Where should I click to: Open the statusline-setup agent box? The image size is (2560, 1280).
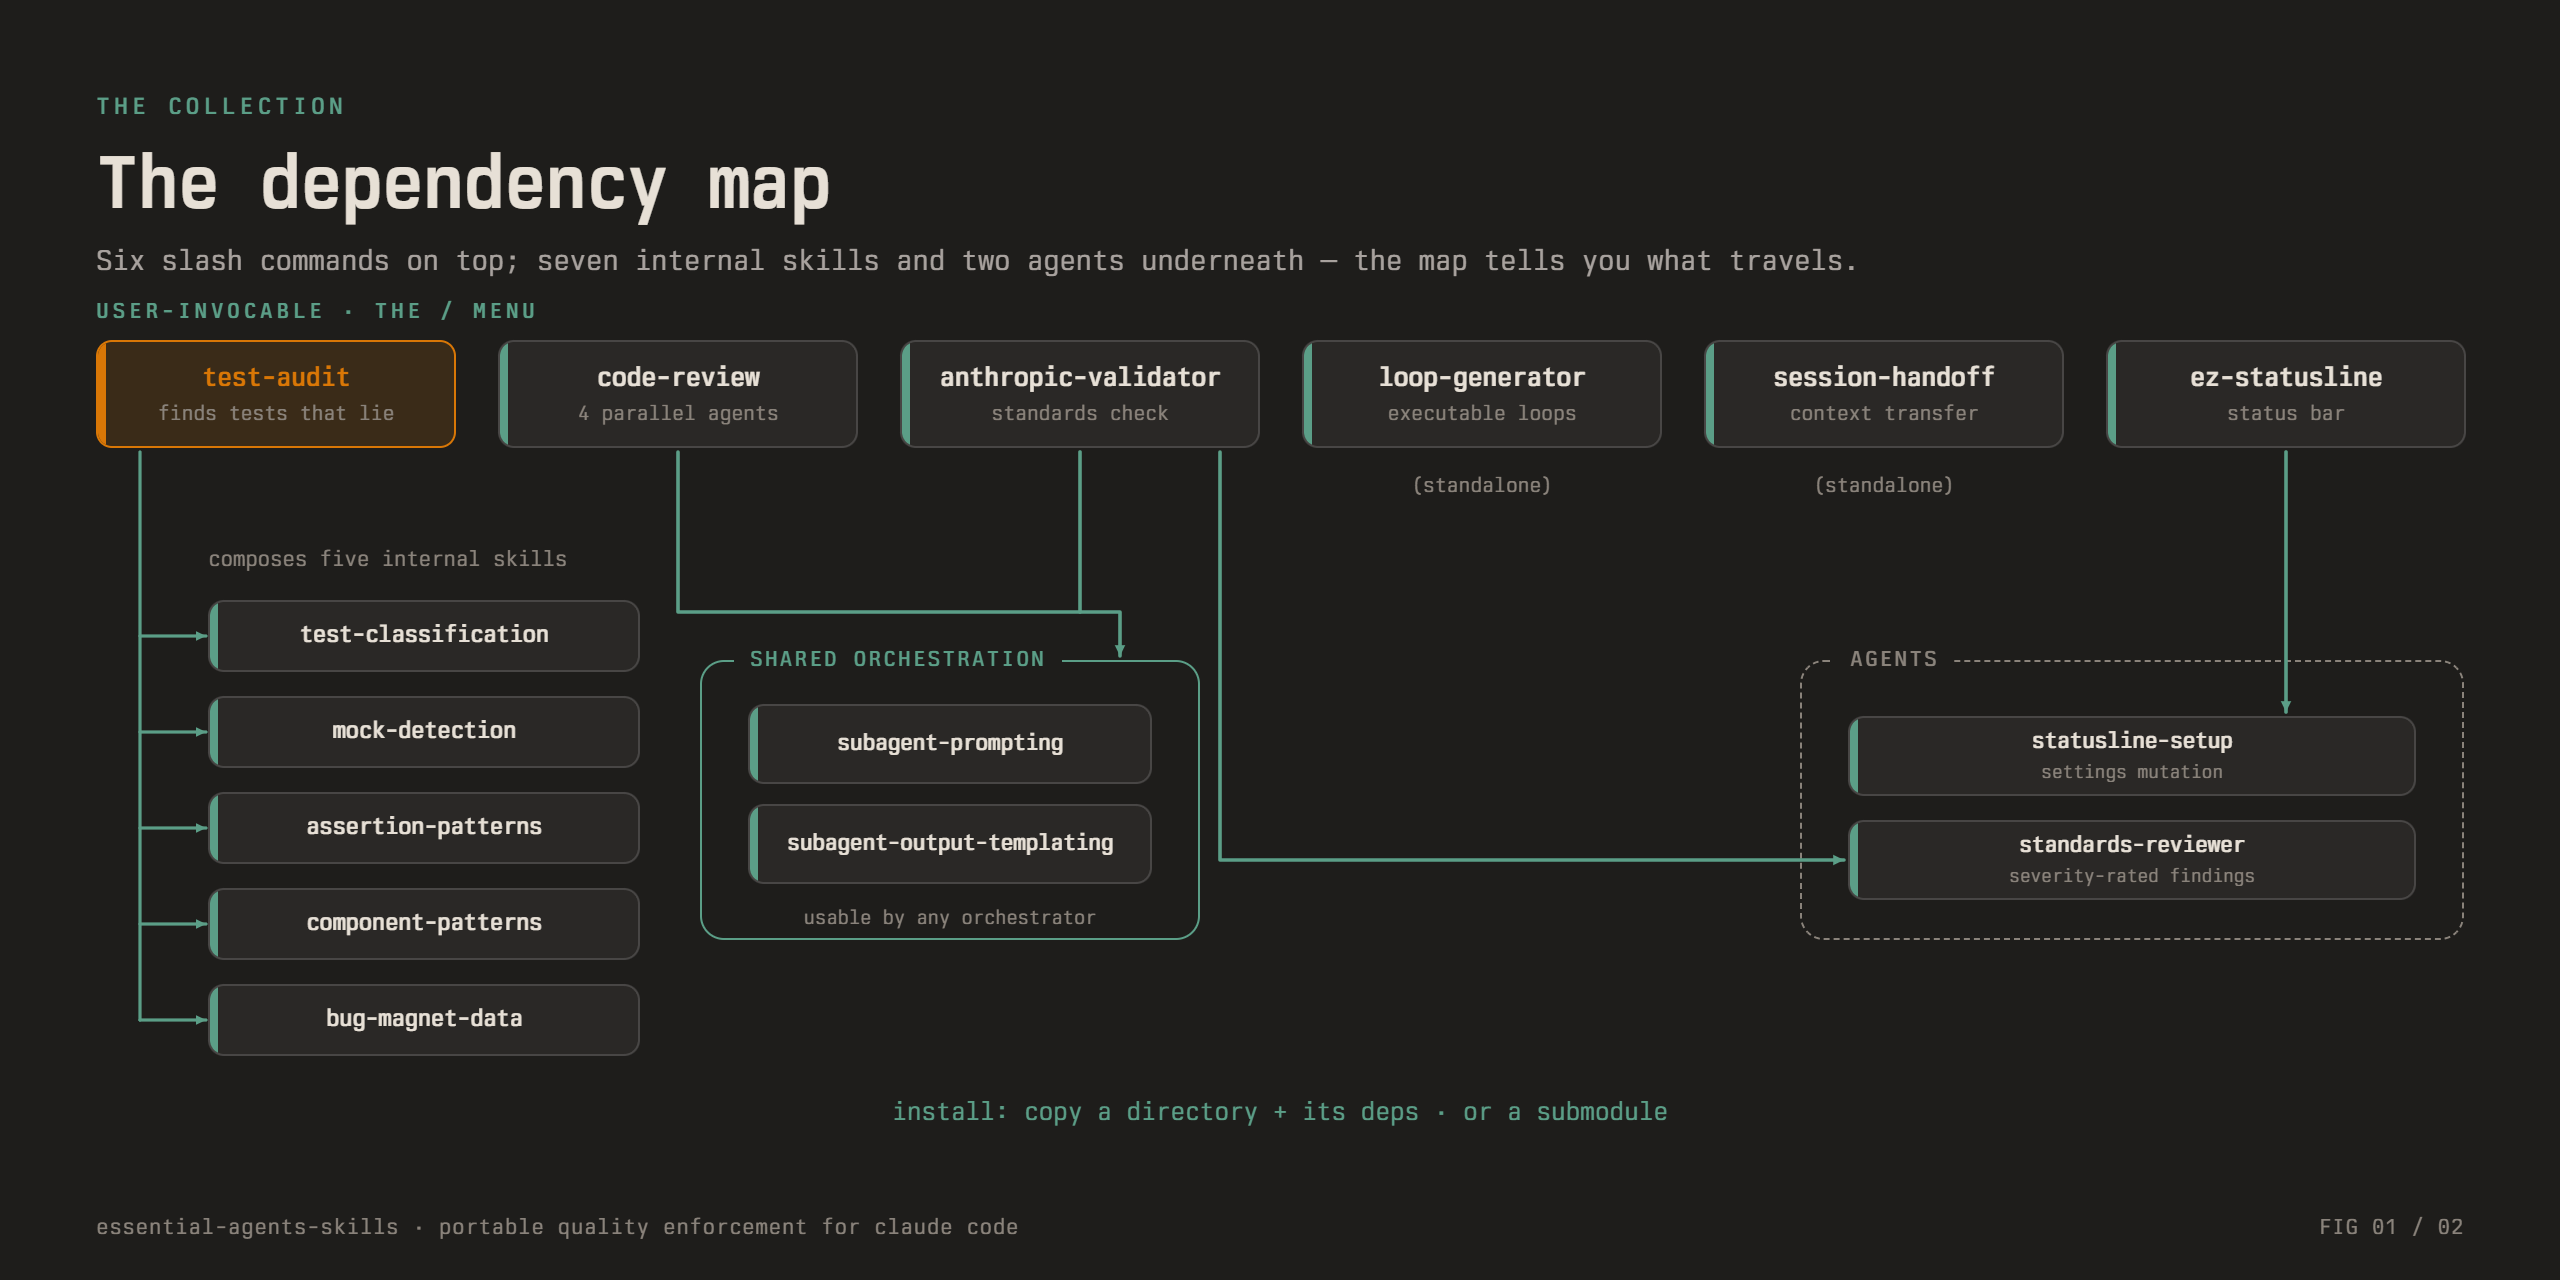(x=2132, y=756)
